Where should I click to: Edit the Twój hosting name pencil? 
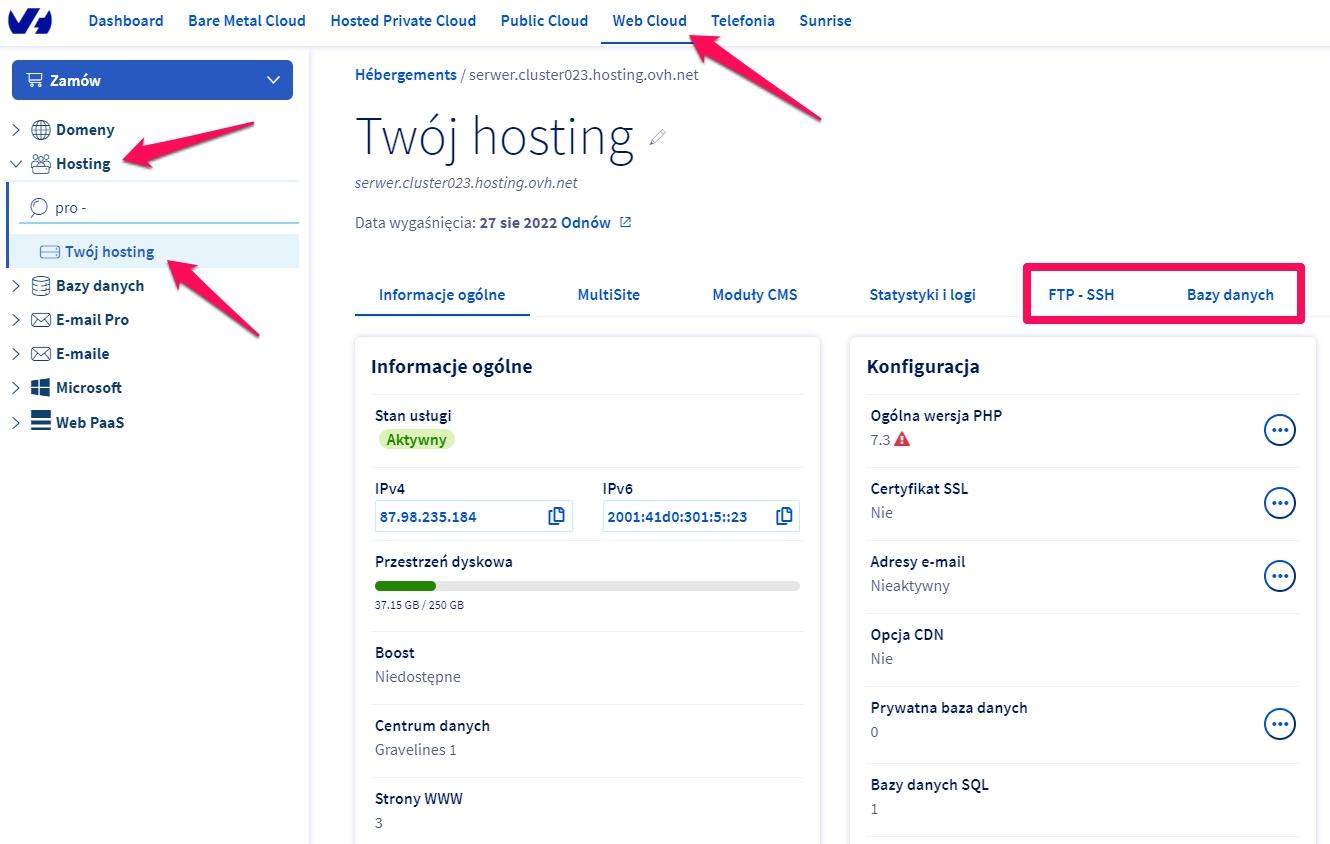(657, 137)
